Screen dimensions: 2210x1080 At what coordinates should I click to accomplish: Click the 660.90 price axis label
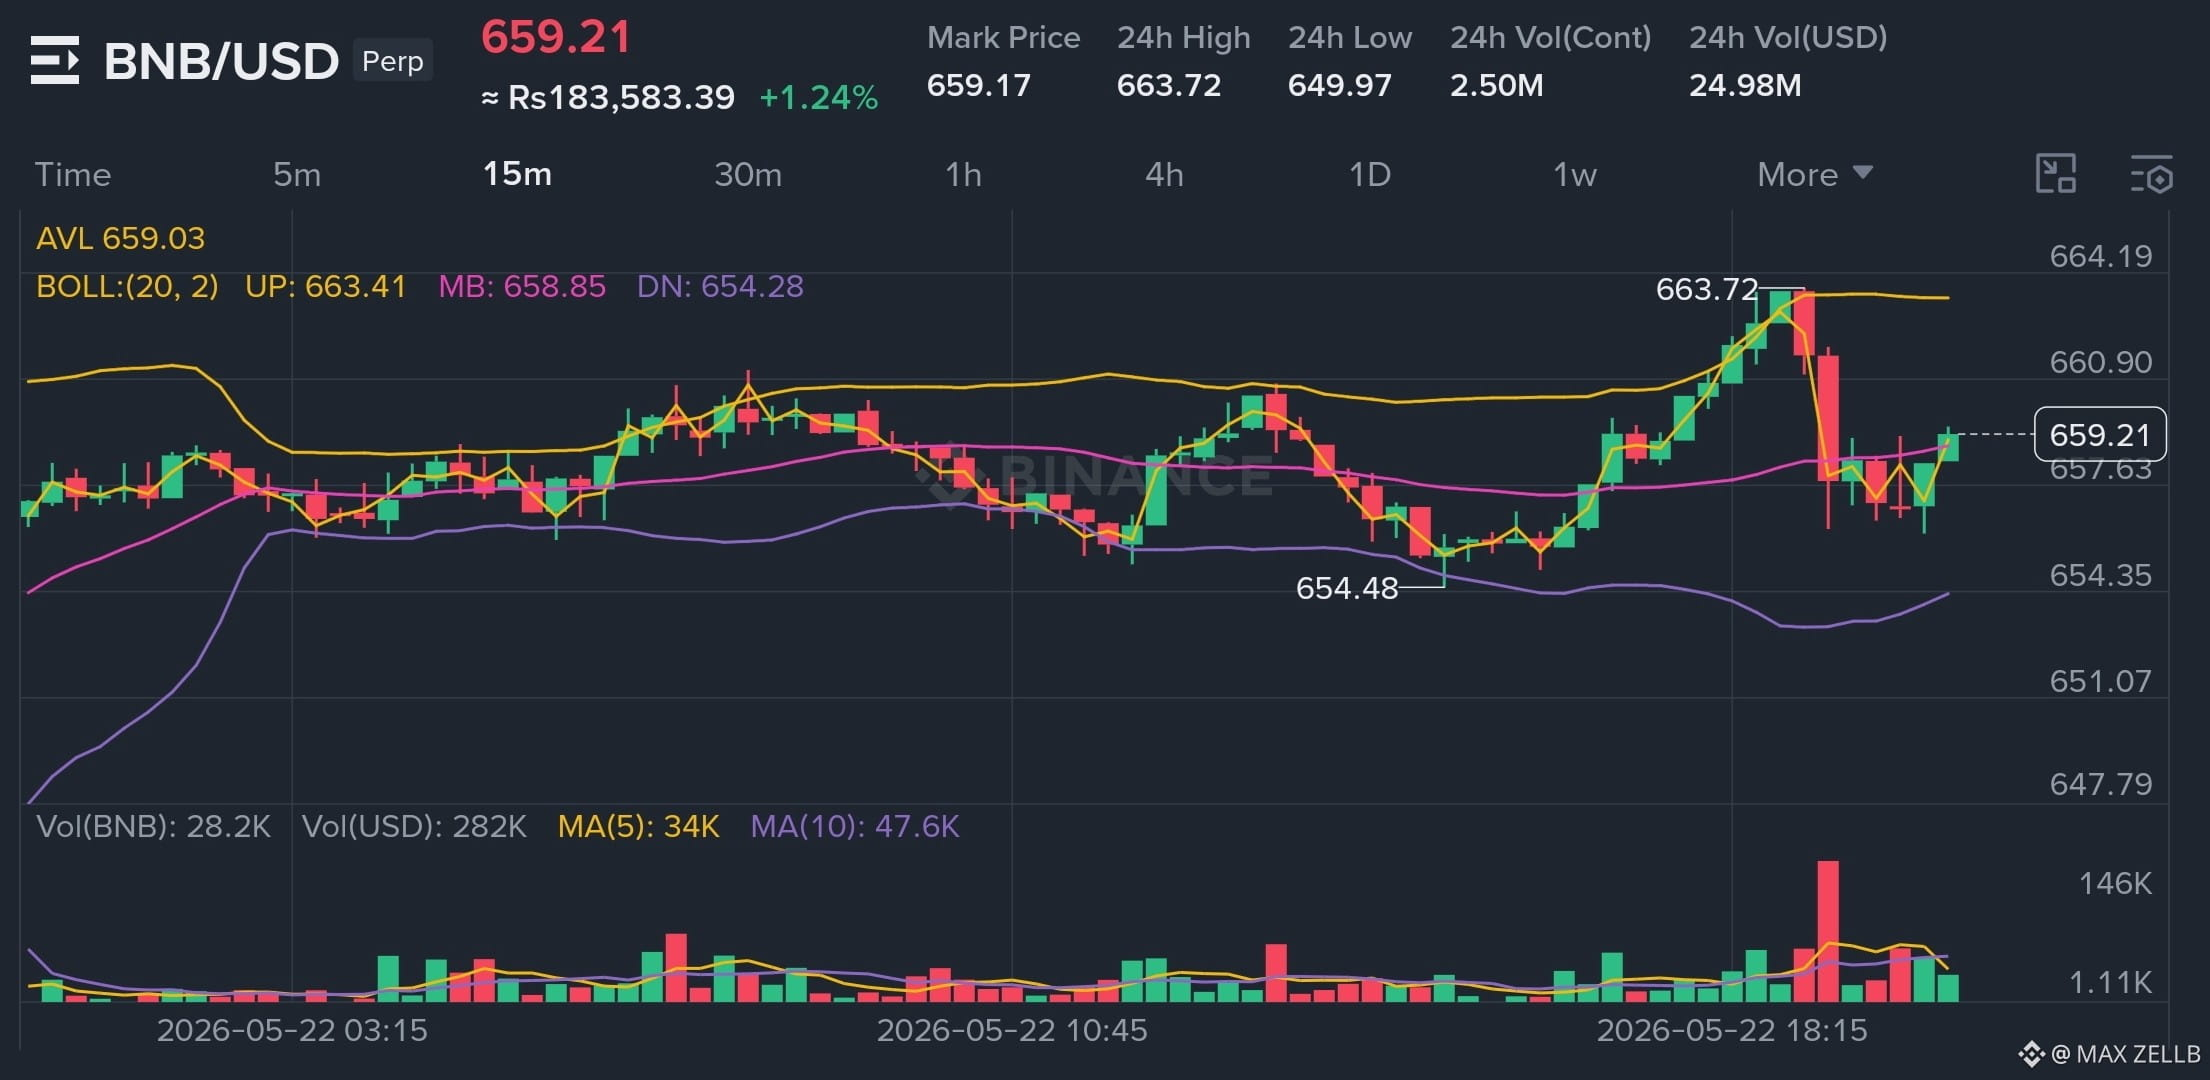point(2100,362)
